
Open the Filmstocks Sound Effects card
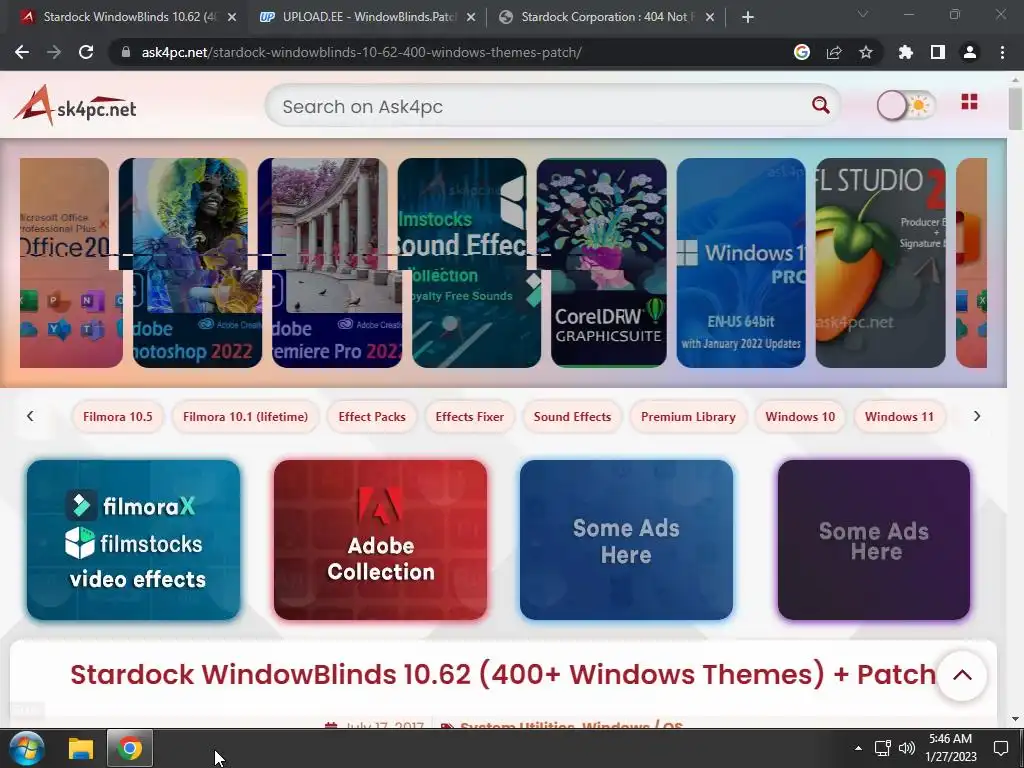[x=469, y=263]
